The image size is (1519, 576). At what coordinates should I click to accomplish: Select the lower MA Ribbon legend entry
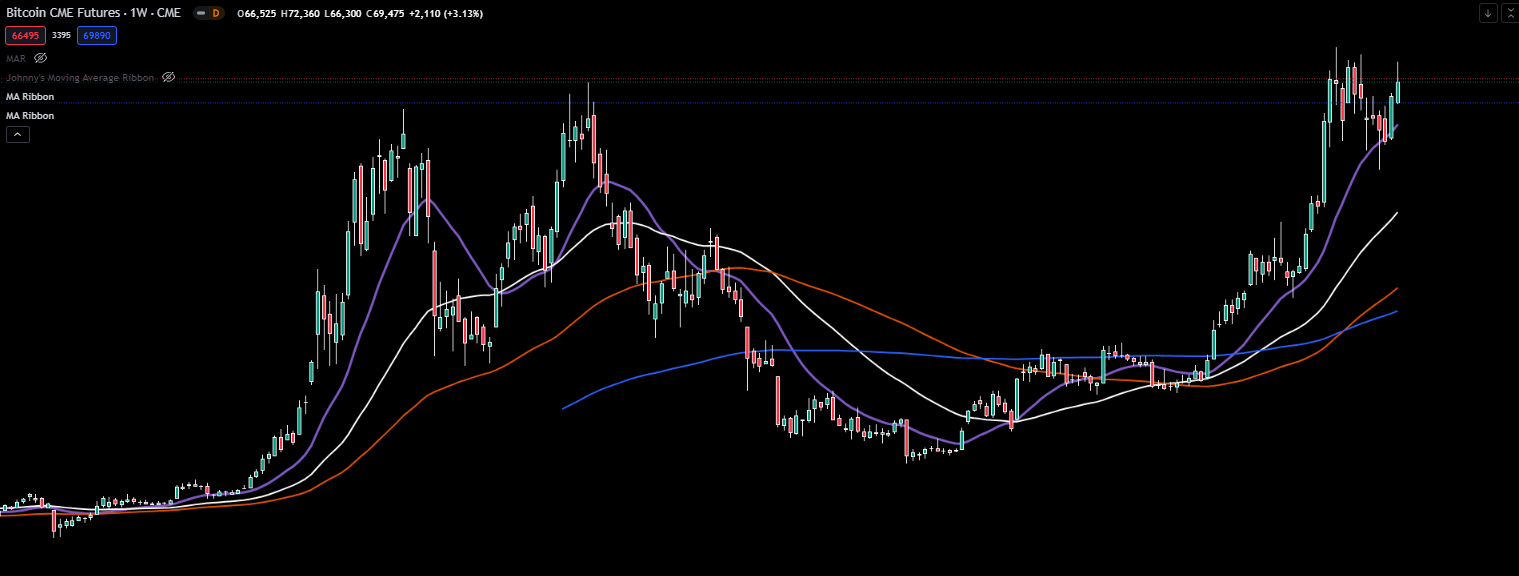[30, 116]
